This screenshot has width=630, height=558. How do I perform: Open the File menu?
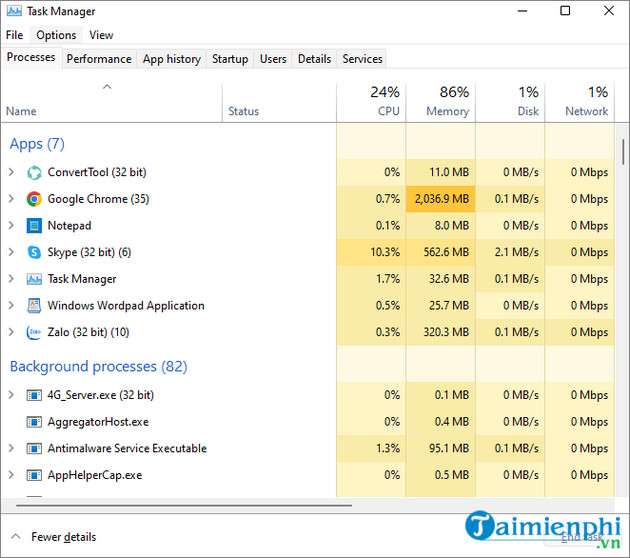(x=14, y=35)
